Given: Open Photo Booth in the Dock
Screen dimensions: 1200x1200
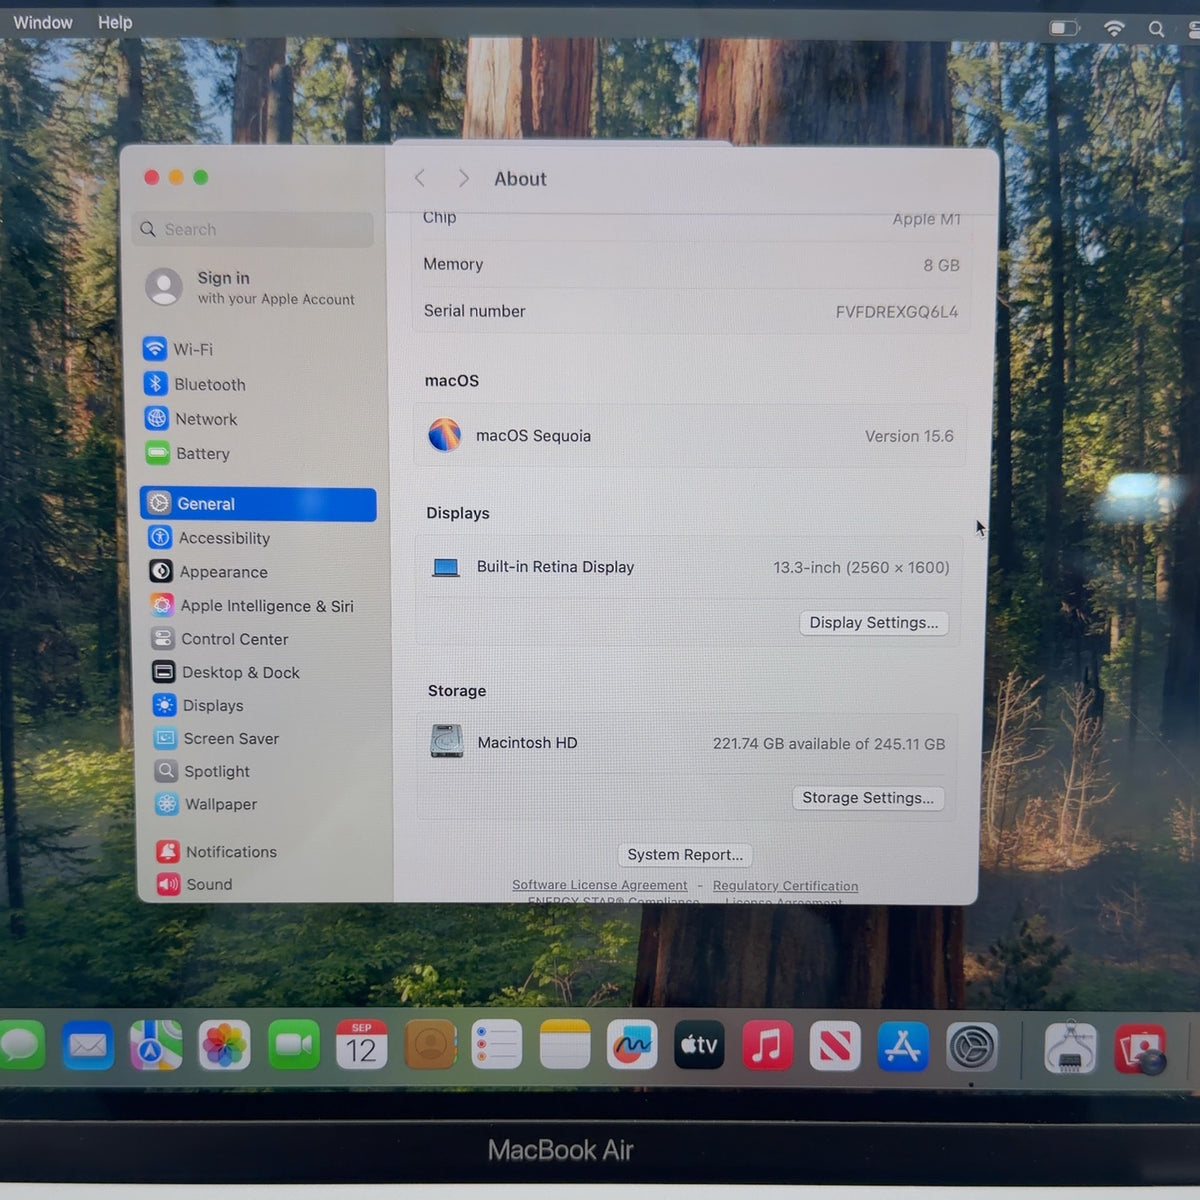Looking at the screenshot, I should click(1140, 1049).
